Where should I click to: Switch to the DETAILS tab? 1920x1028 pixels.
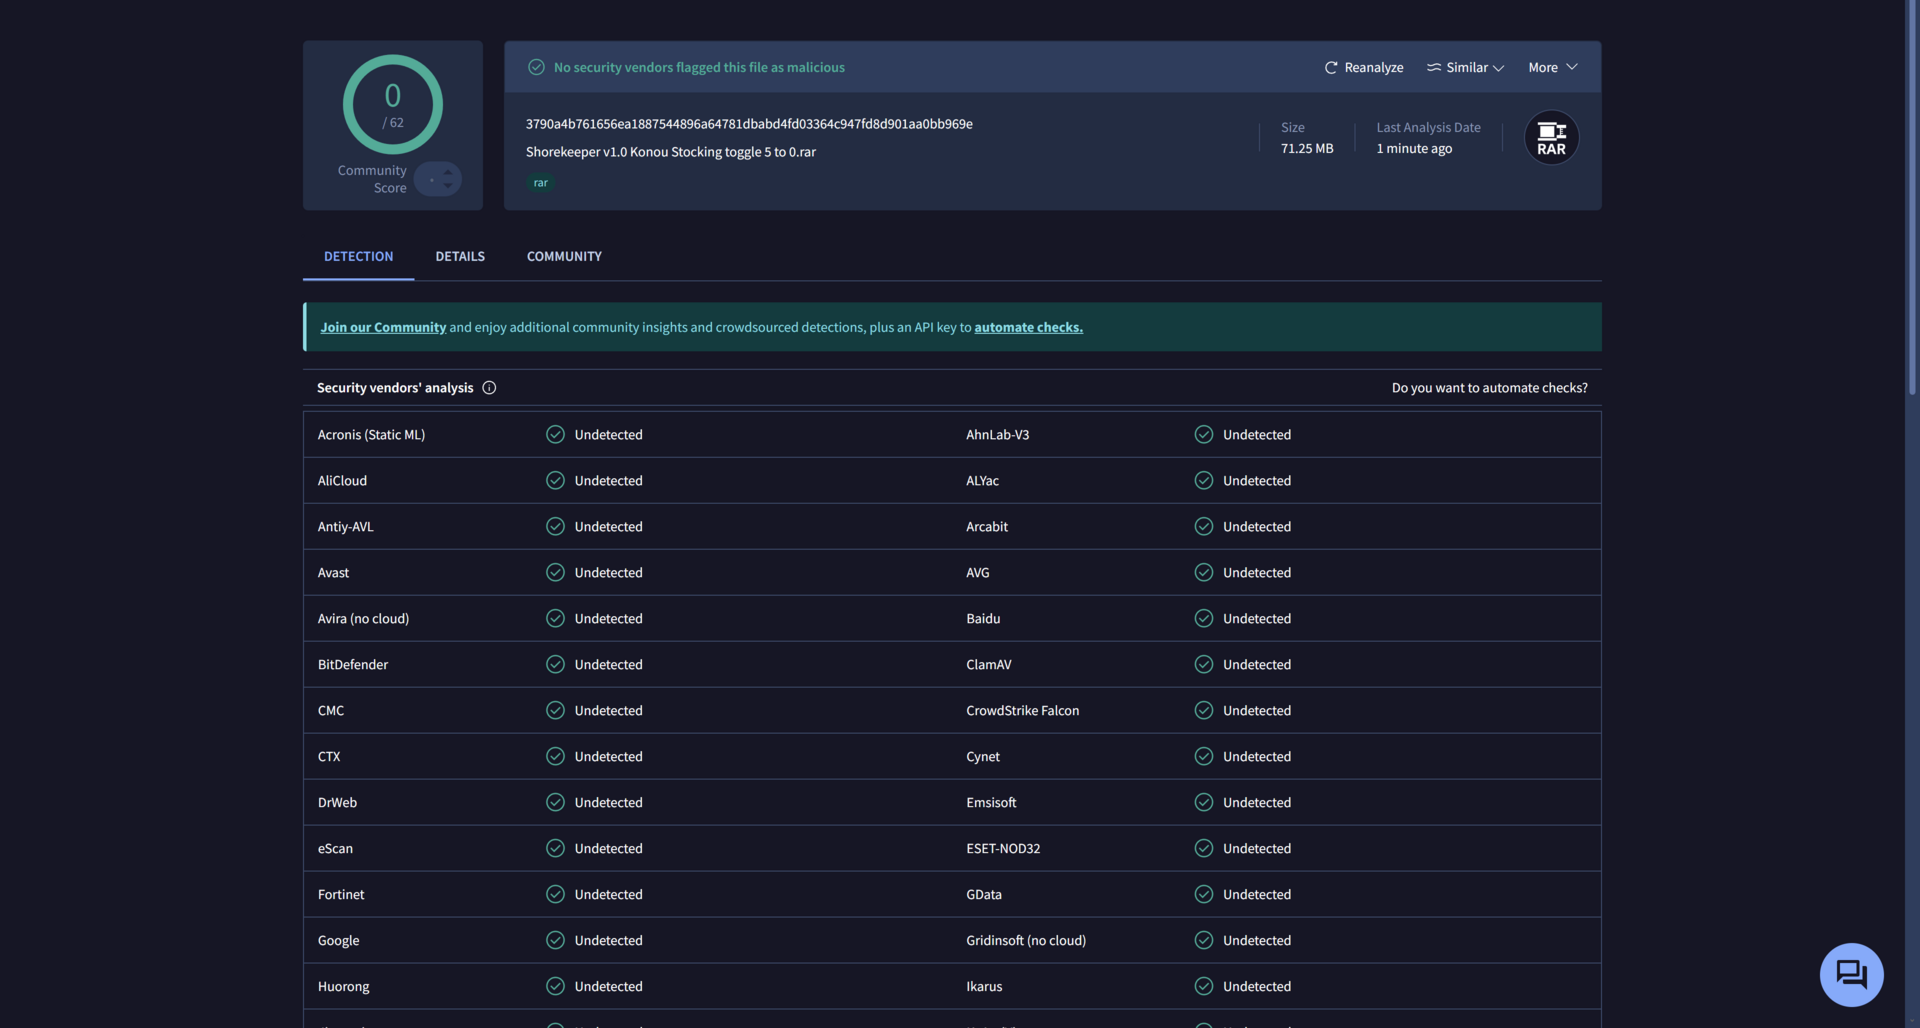tap(460, 256)
